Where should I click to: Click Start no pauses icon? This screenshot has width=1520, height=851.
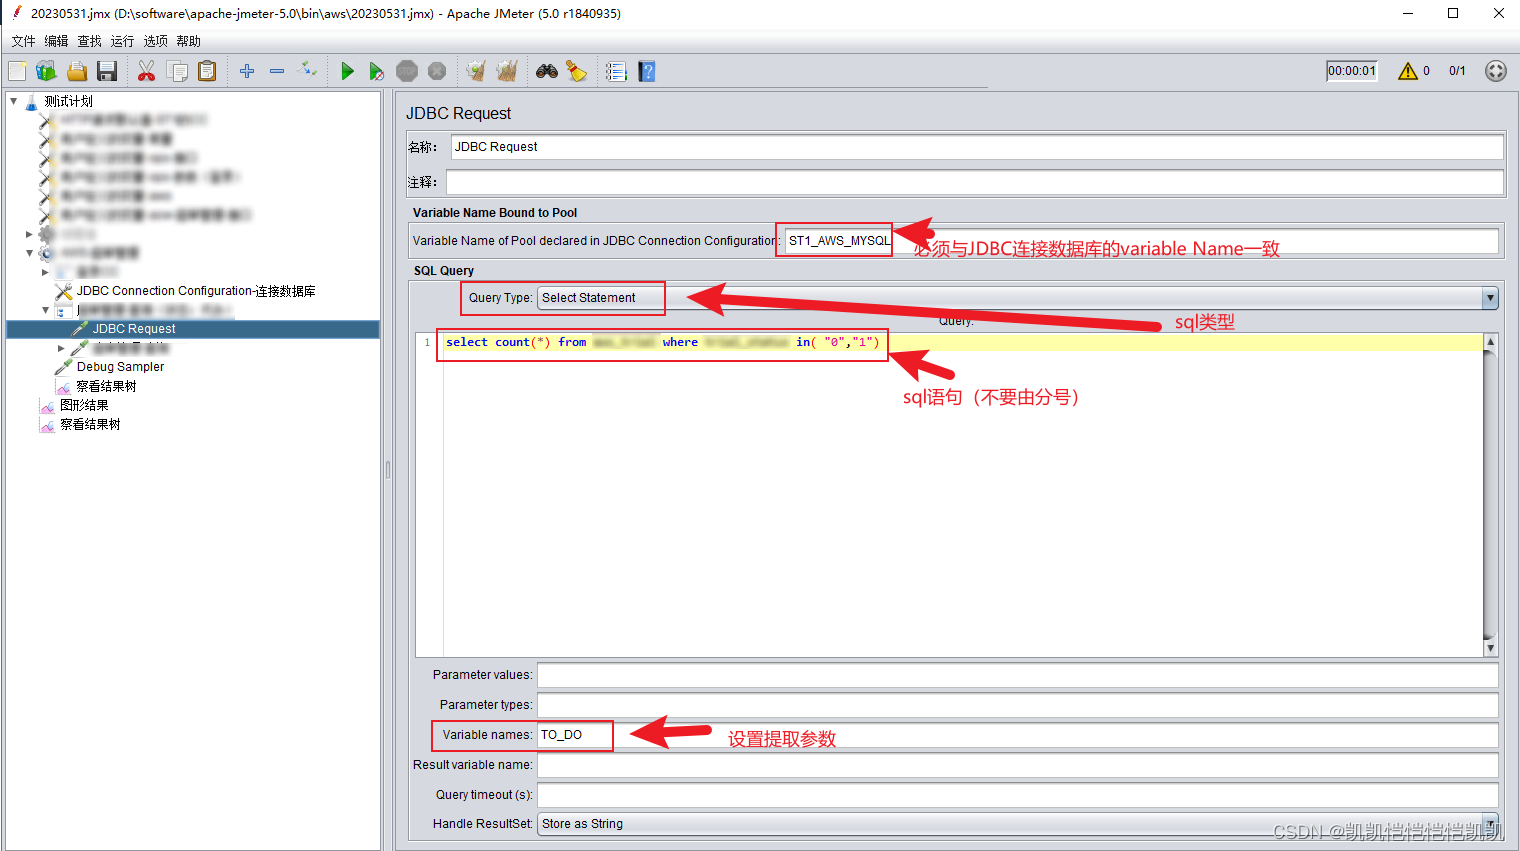376,71
